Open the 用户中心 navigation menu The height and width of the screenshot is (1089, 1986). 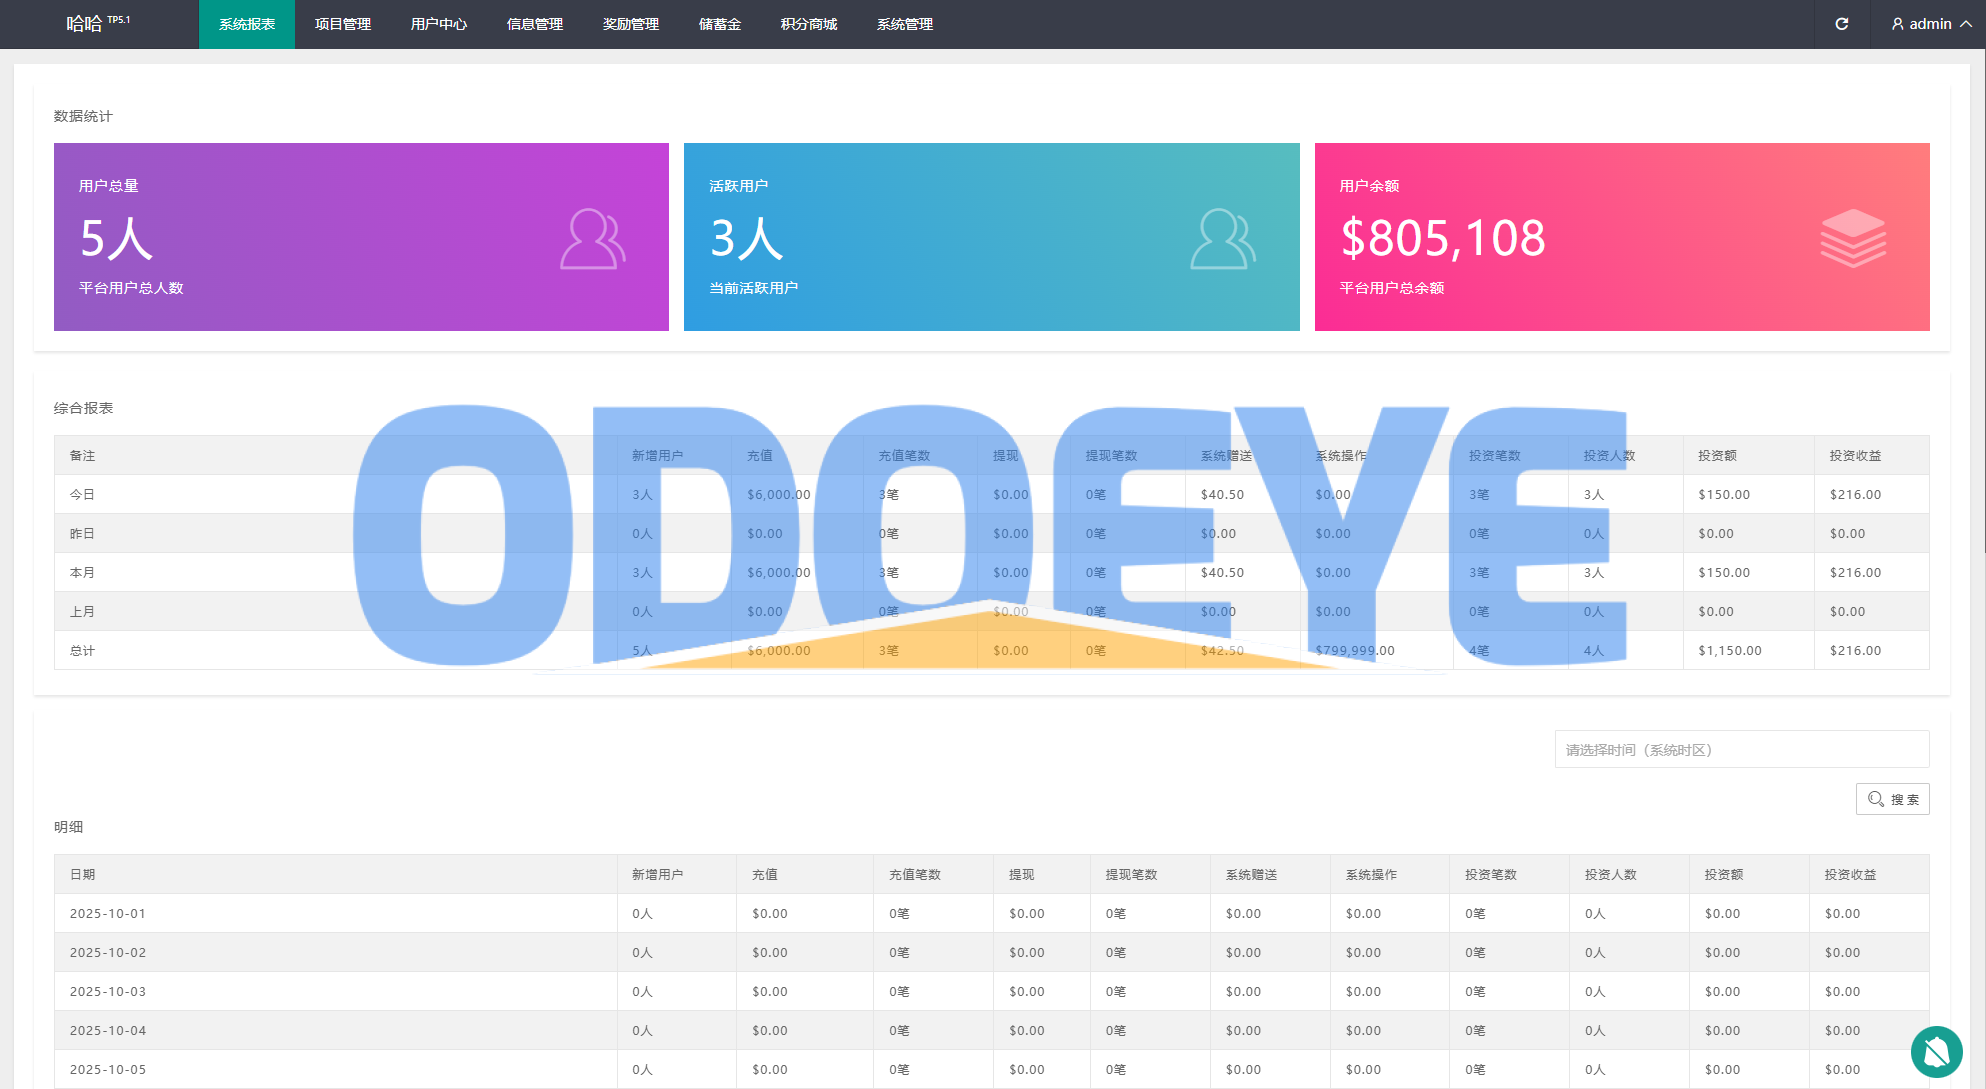pyautogui.click(x=439, y=24)
